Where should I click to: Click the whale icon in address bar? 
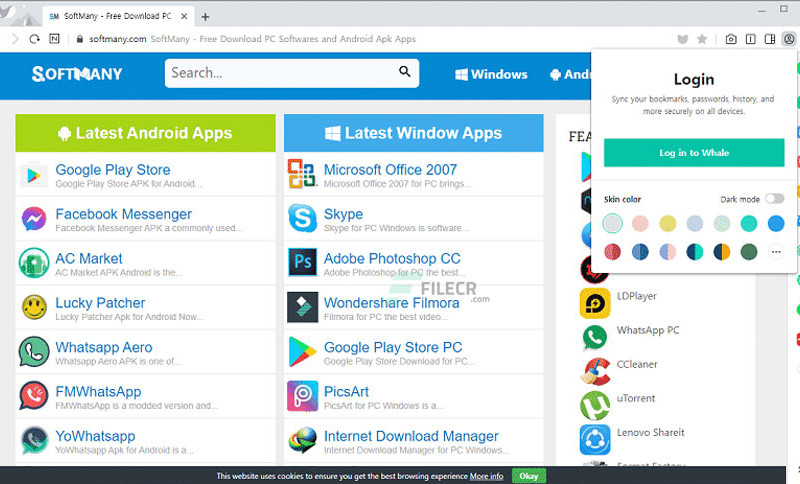click(683, 39)
